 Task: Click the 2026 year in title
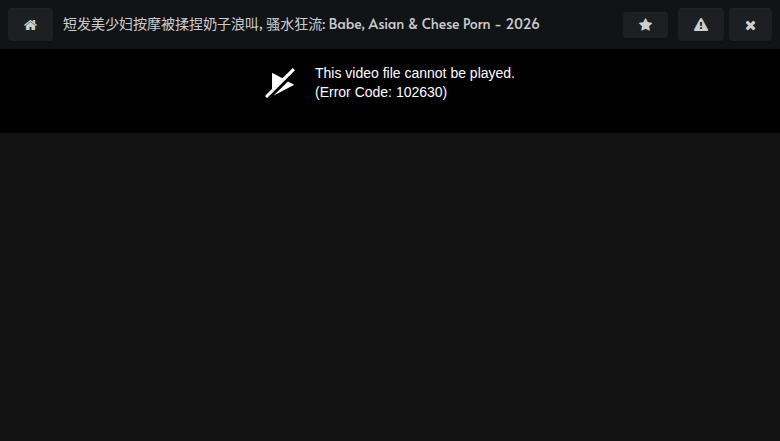coord(522,24)
